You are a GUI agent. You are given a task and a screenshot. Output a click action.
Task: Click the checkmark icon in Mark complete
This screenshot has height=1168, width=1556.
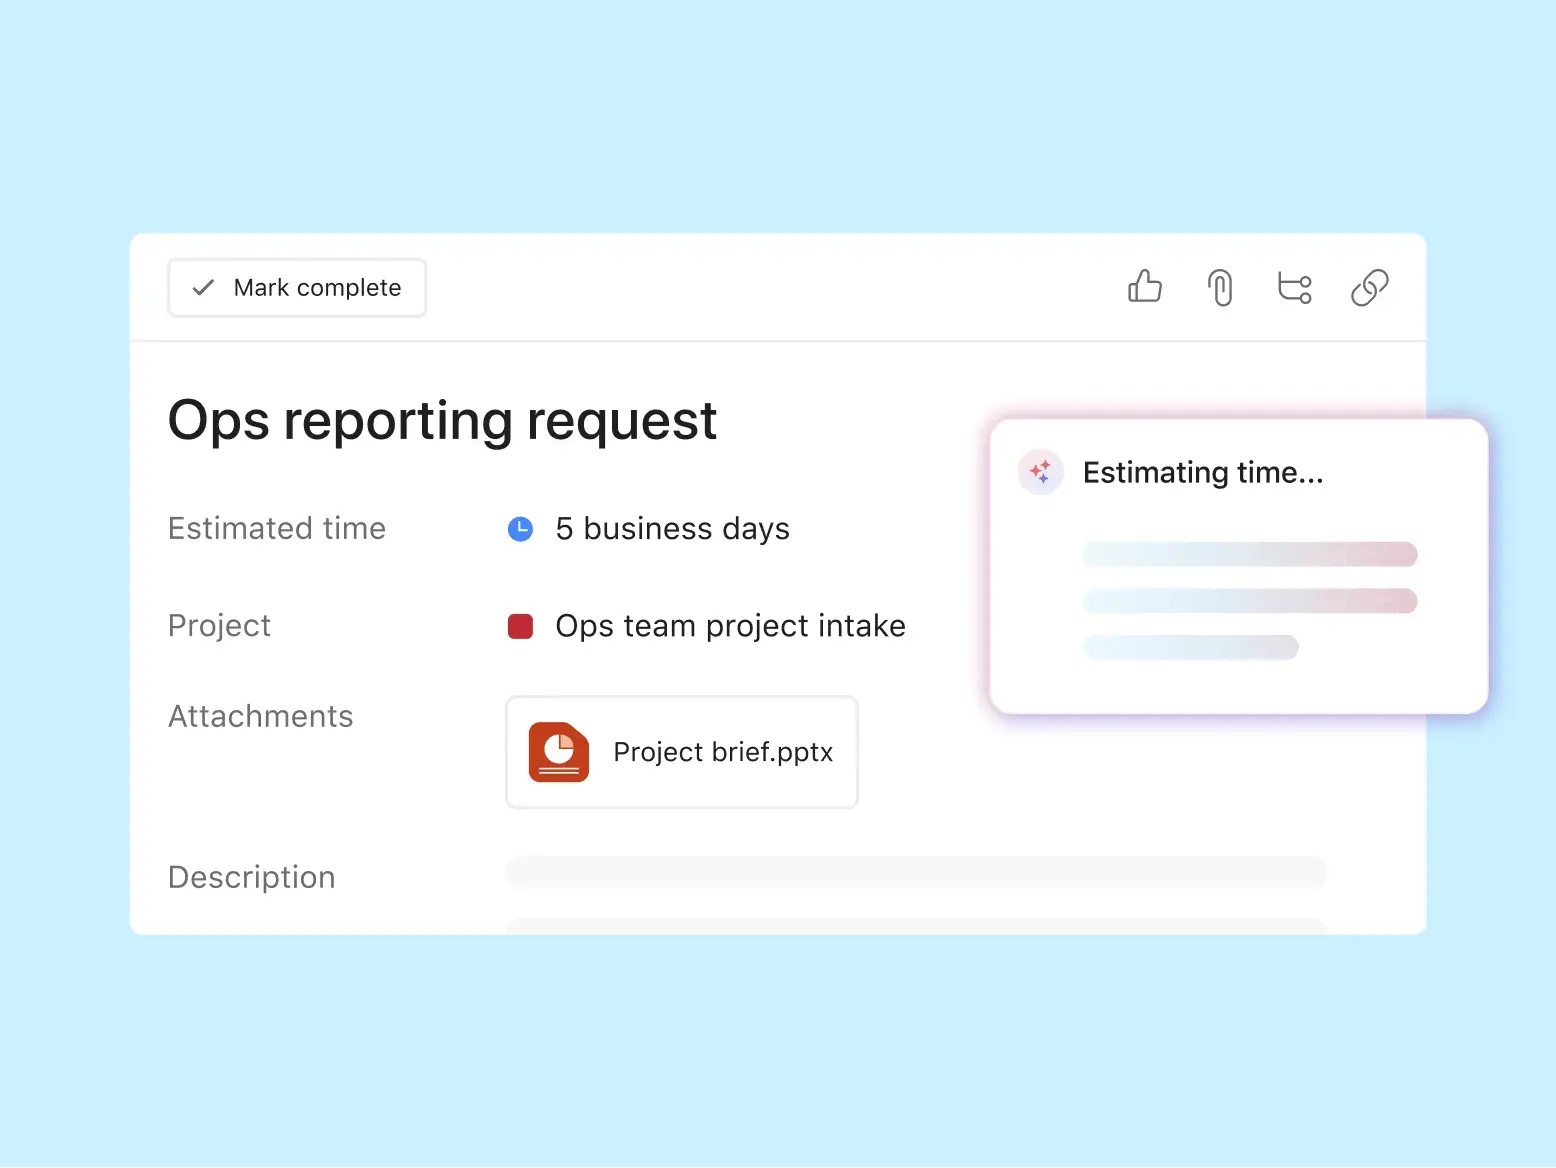pyautogui.click(x=203, y=288)
